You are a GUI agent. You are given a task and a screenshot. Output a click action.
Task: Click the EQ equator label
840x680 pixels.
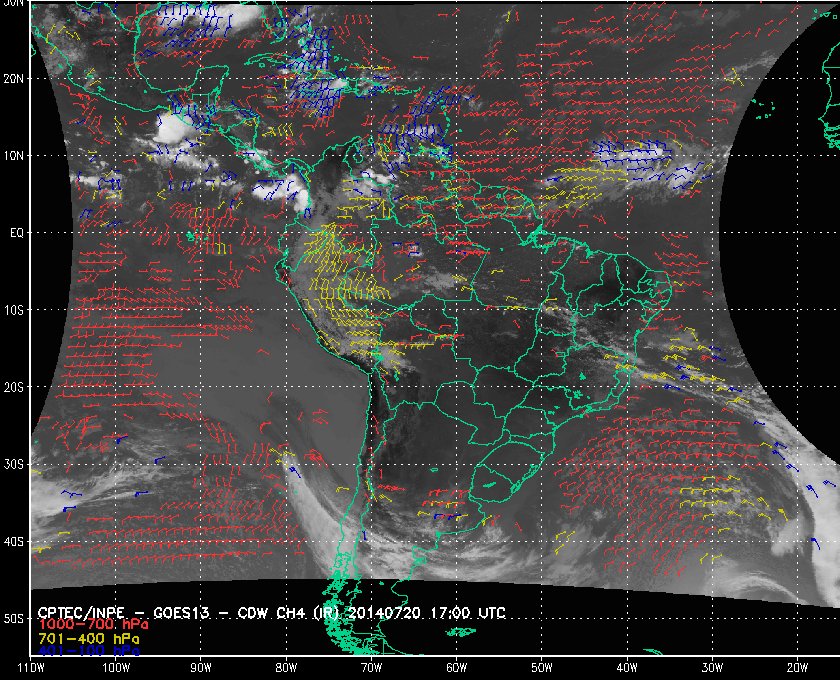click(x=17, y=233)
